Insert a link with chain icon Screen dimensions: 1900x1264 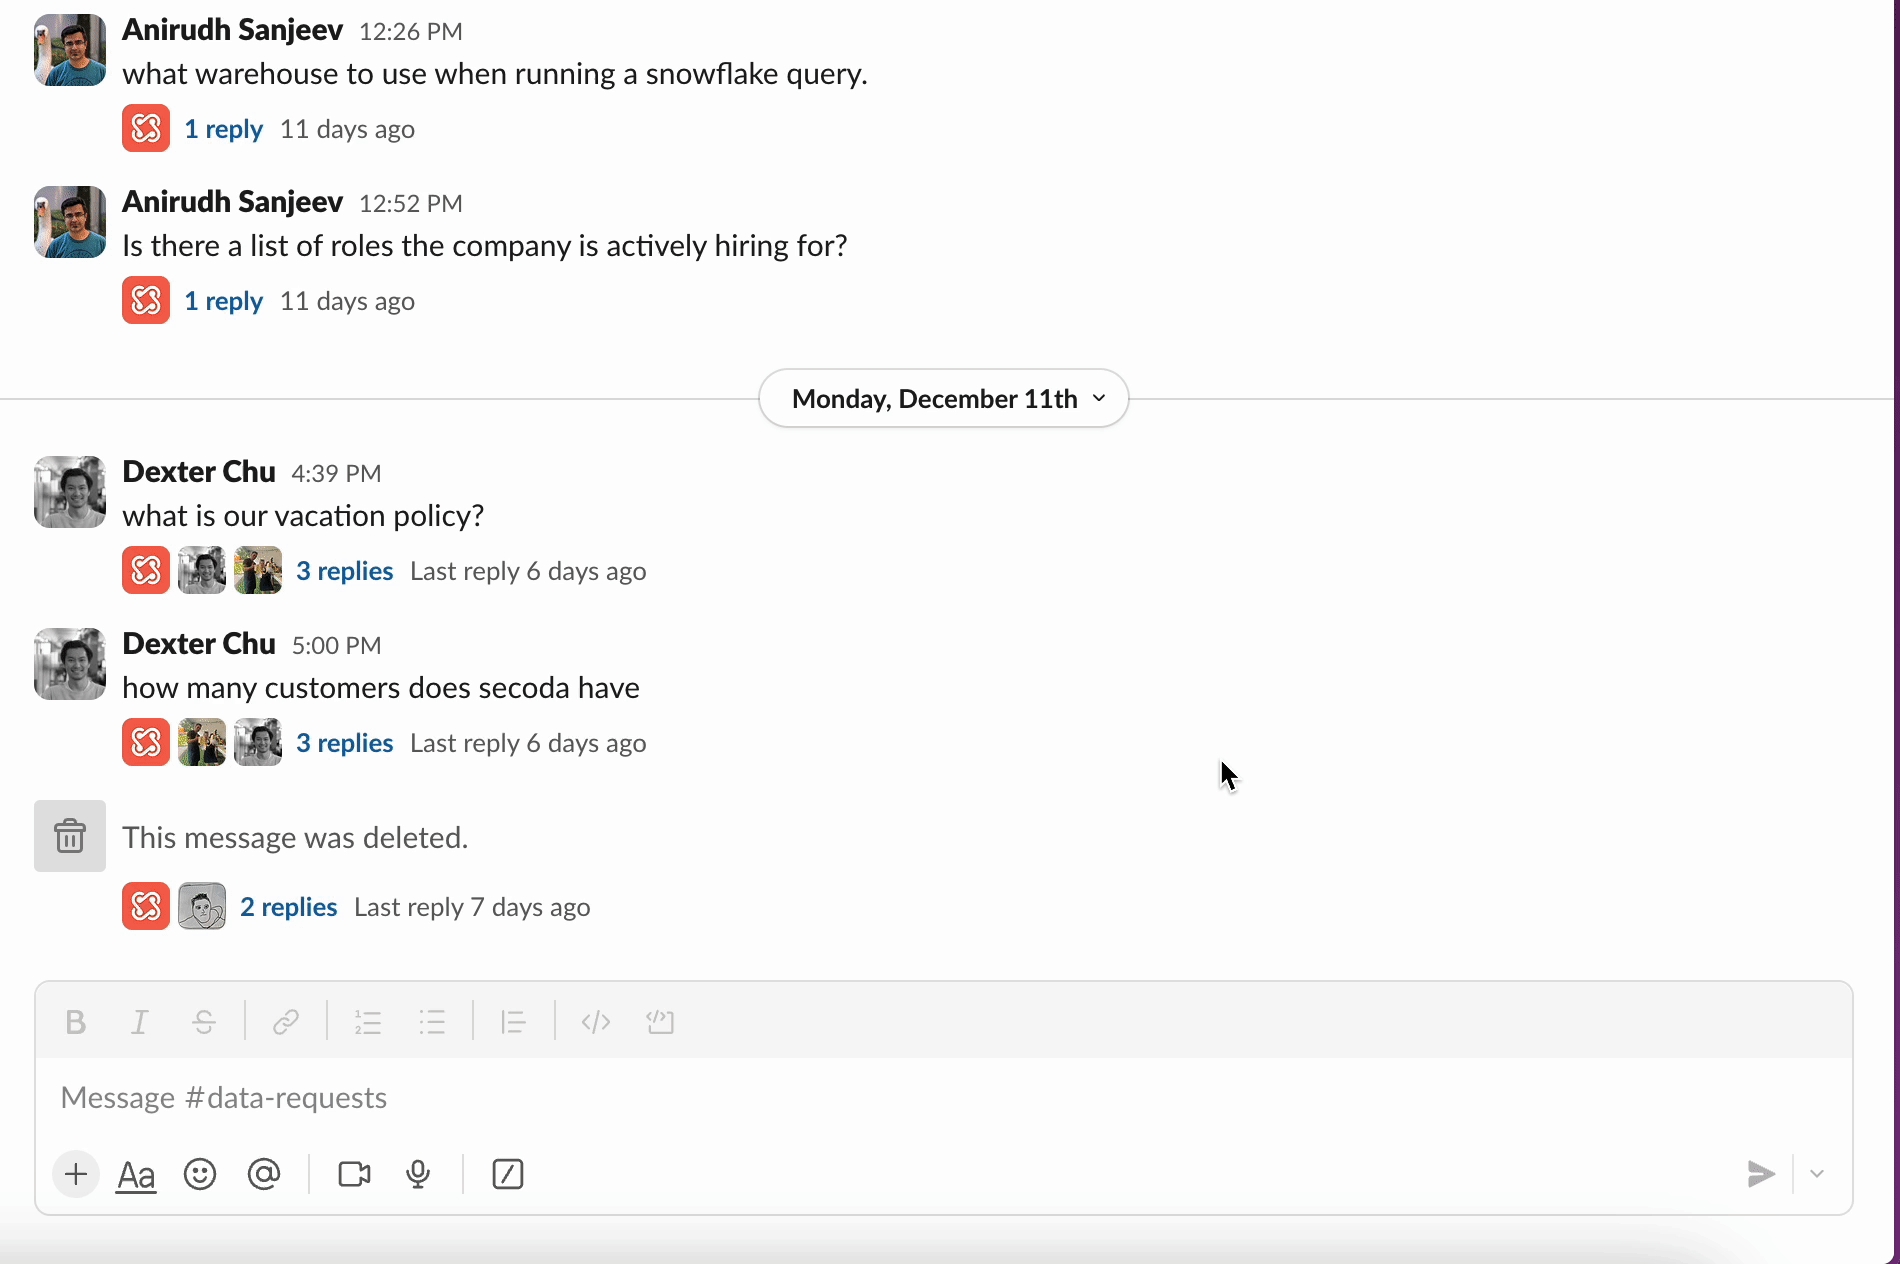pyautogui.click(x=286, y=1022)
